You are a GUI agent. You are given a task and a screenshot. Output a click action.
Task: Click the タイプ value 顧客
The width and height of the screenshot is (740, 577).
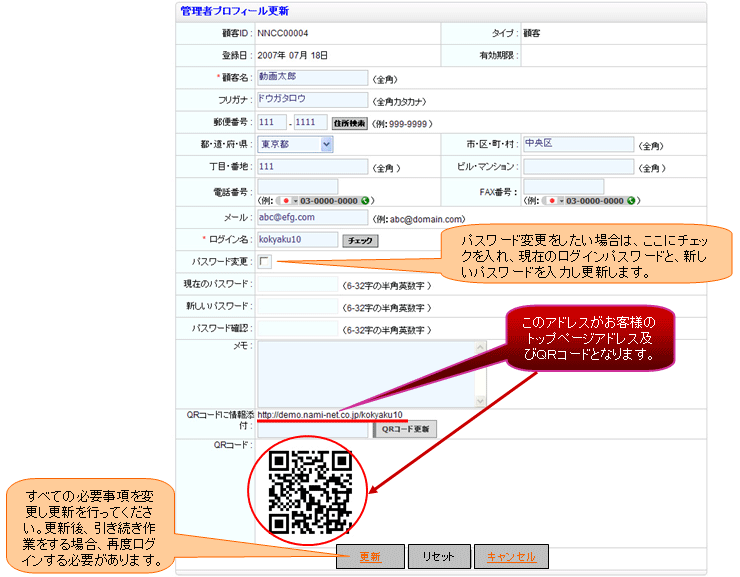(x=532, y=33)
